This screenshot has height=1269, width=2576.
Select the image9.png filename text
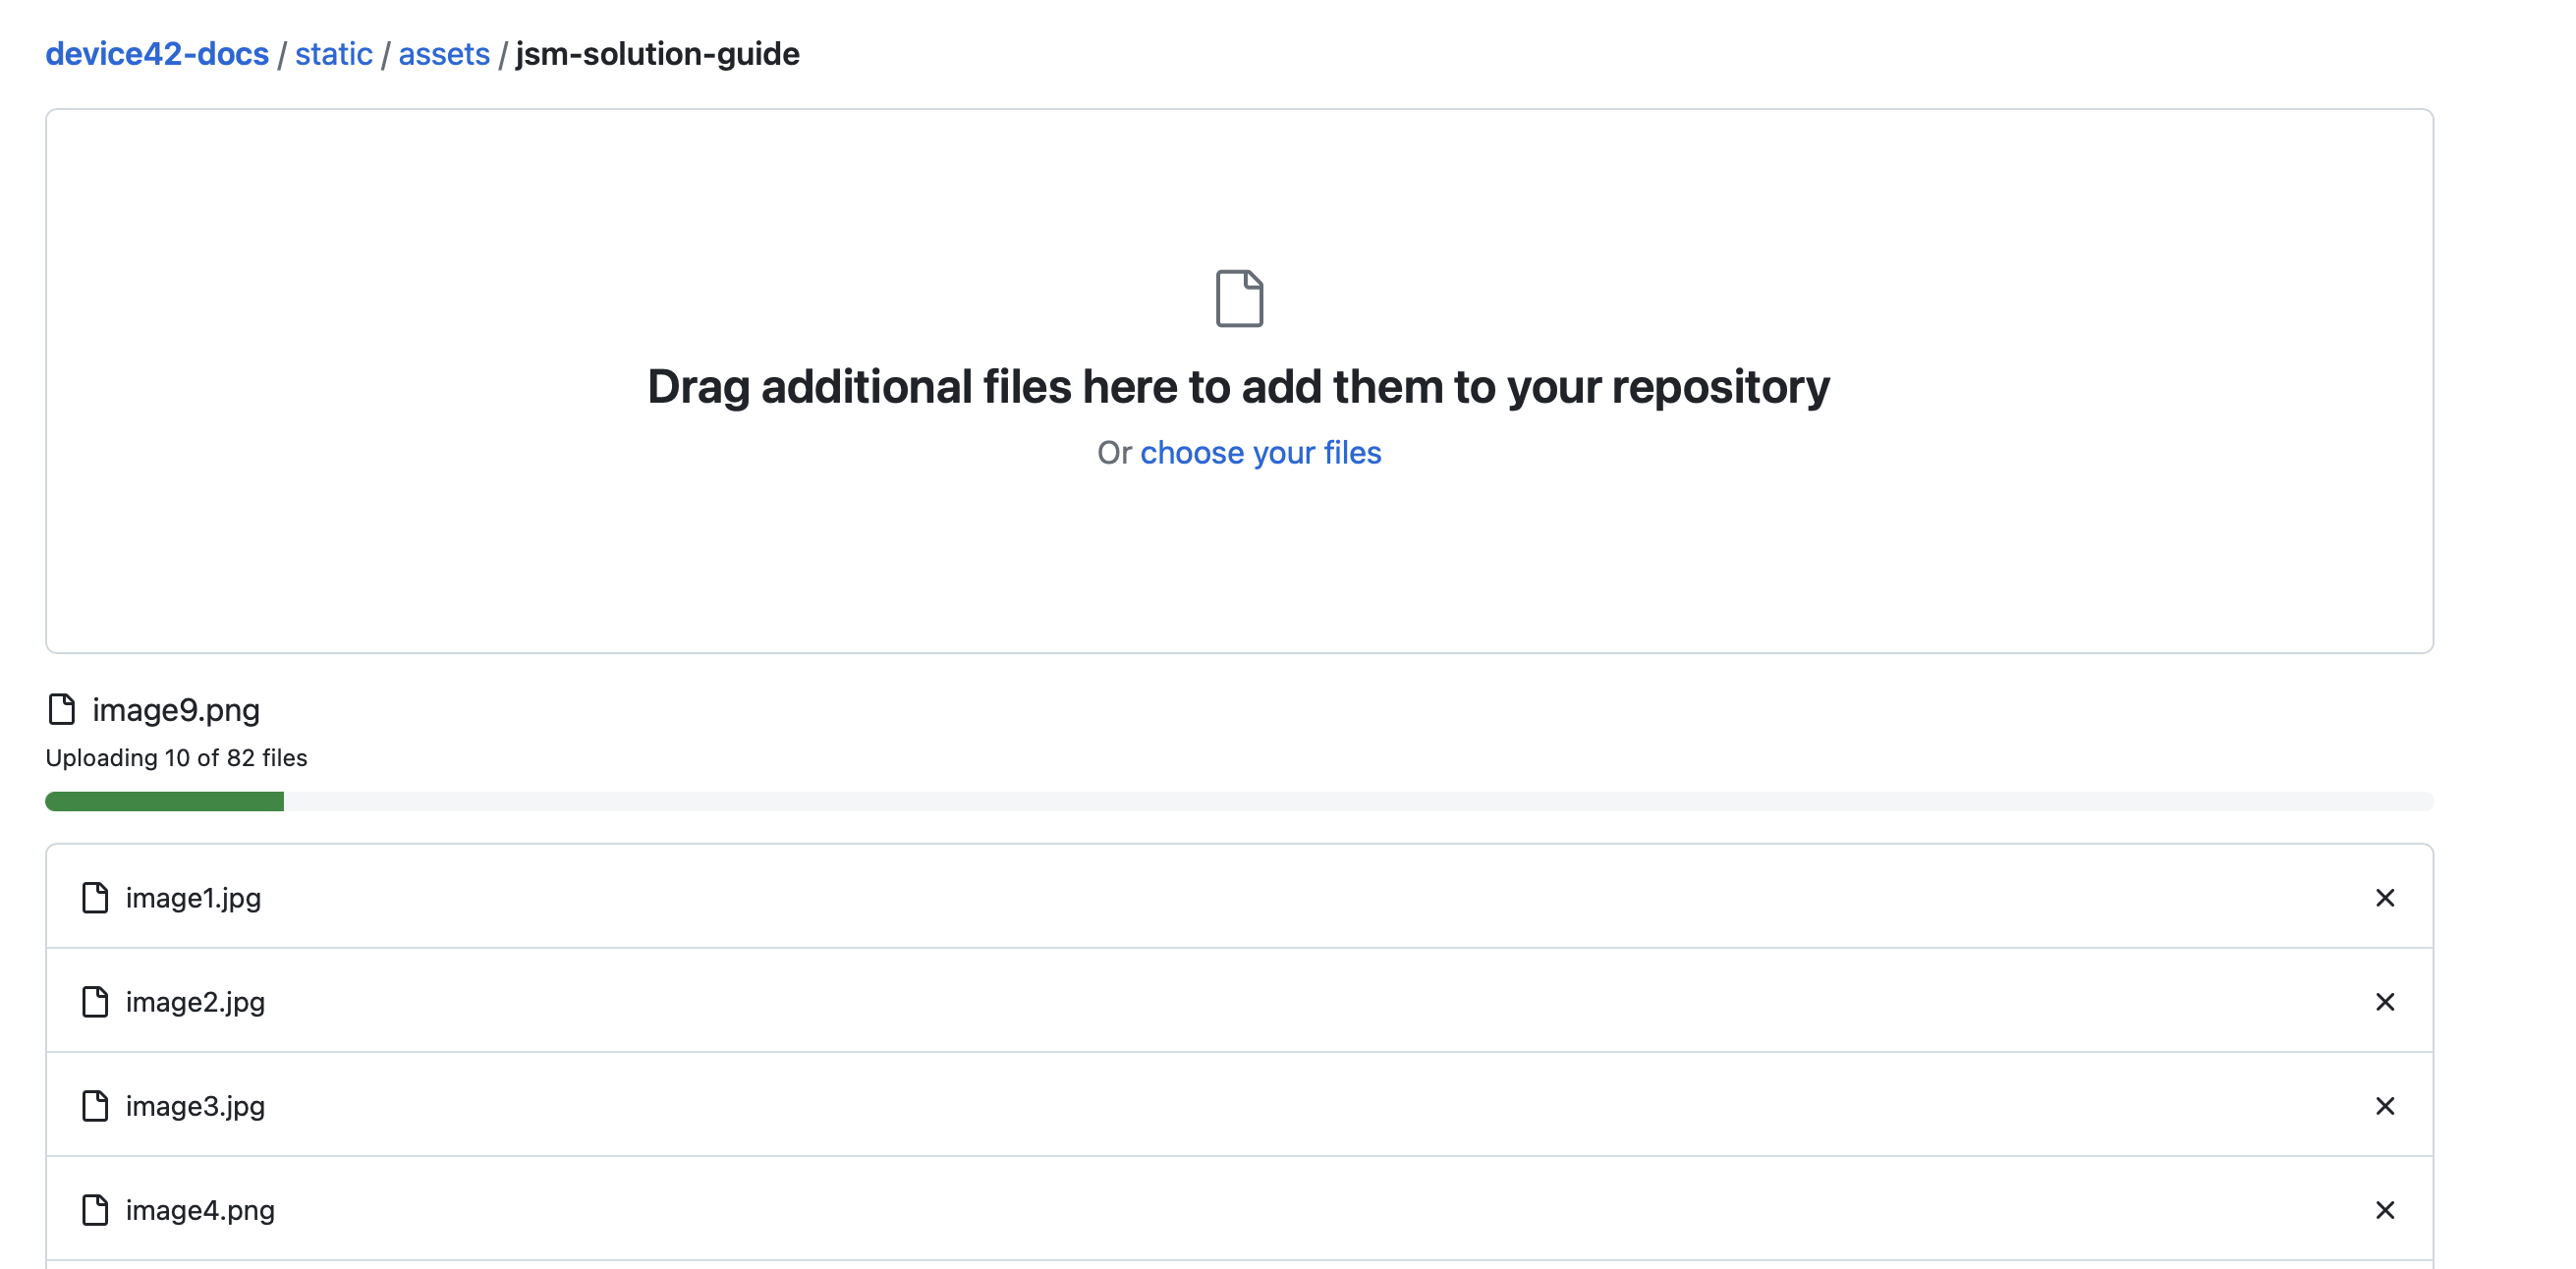tap(175, 710)
